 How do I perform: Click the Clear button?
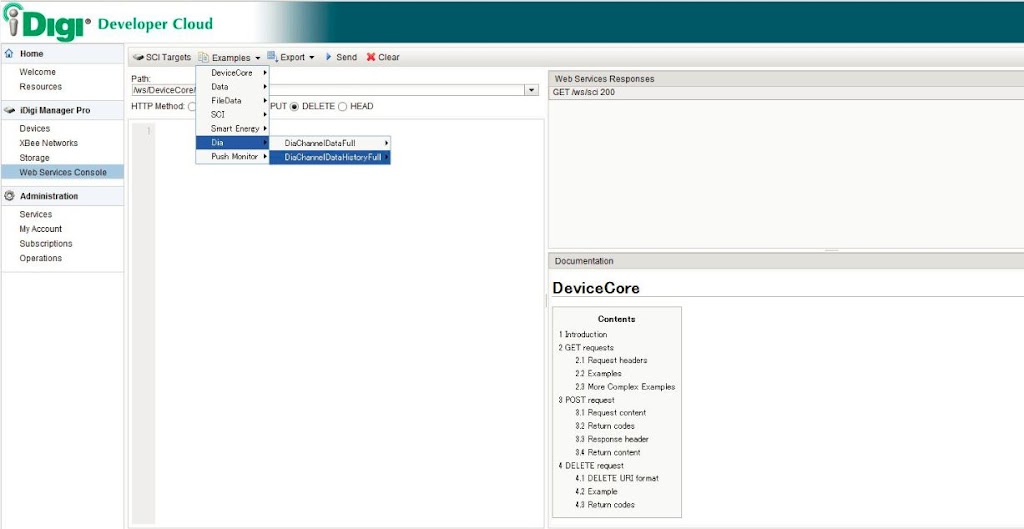pos(383,57)
